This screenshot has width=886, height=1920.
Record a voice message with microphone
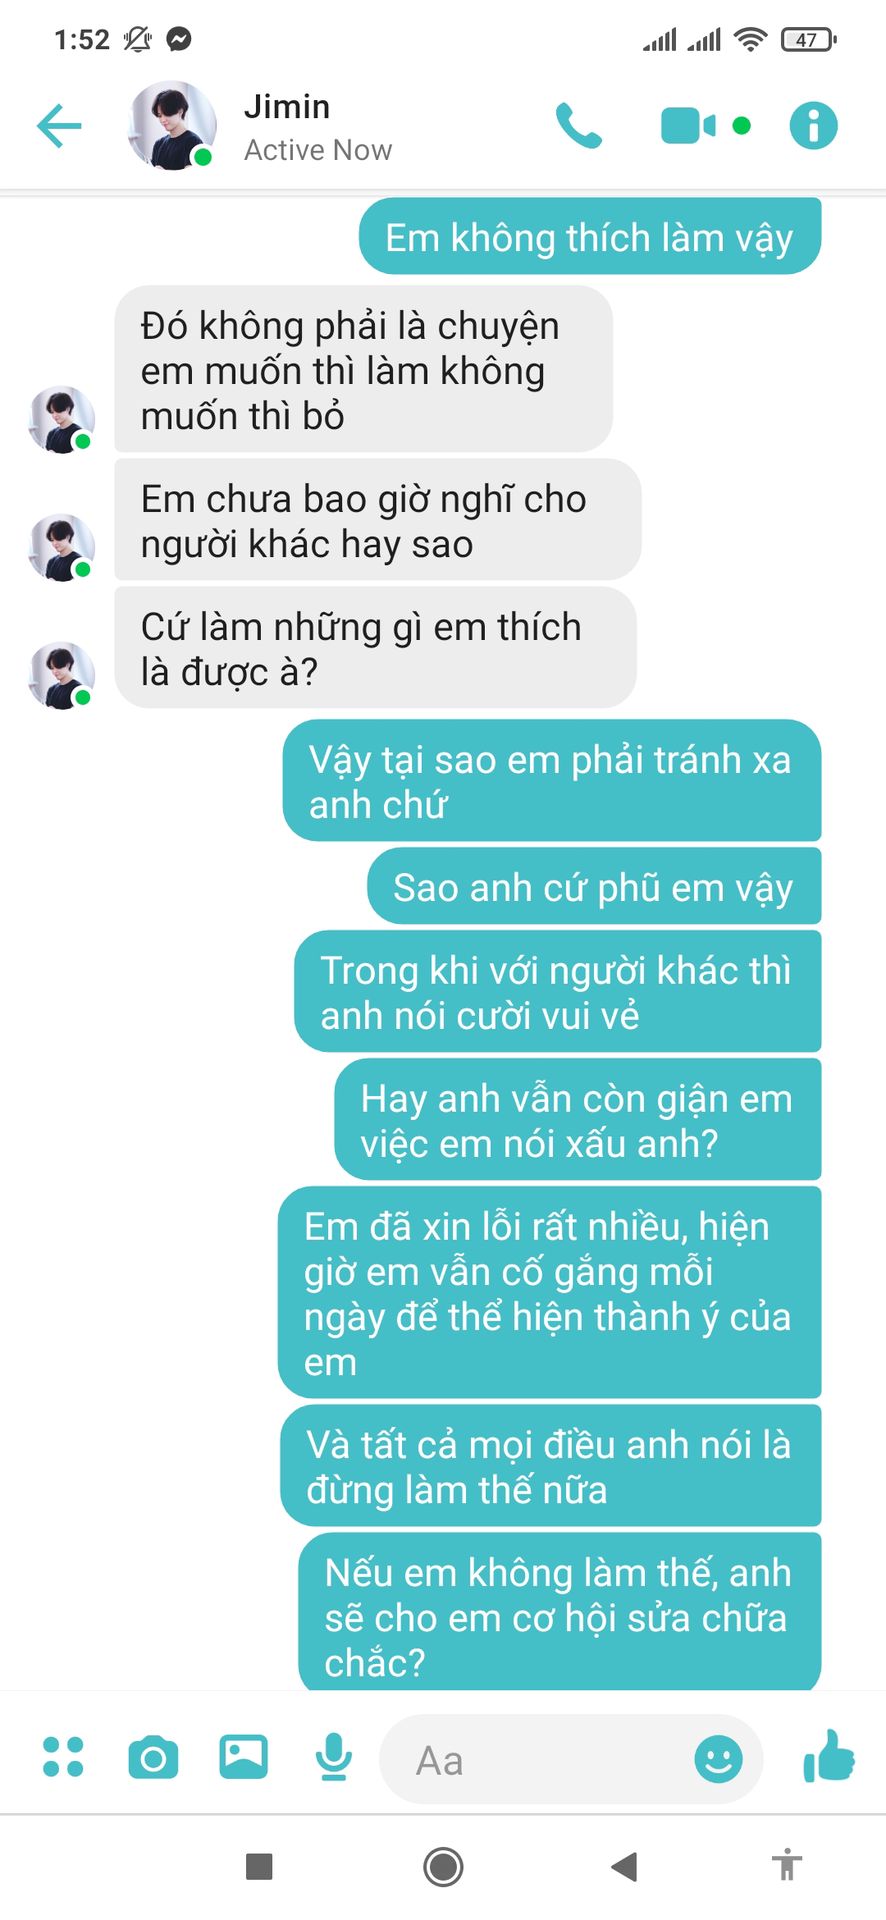(333, 1757)
